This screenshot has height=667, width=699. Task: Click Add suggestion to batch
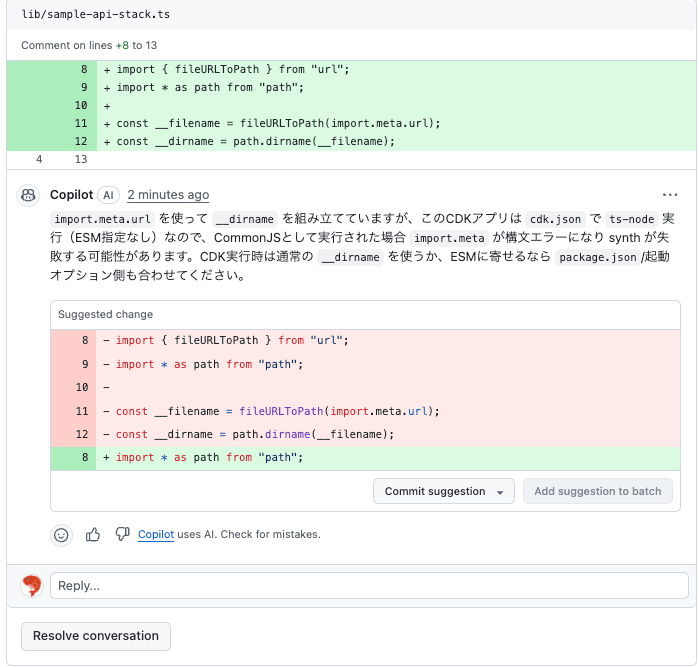[x=597, y=491]
